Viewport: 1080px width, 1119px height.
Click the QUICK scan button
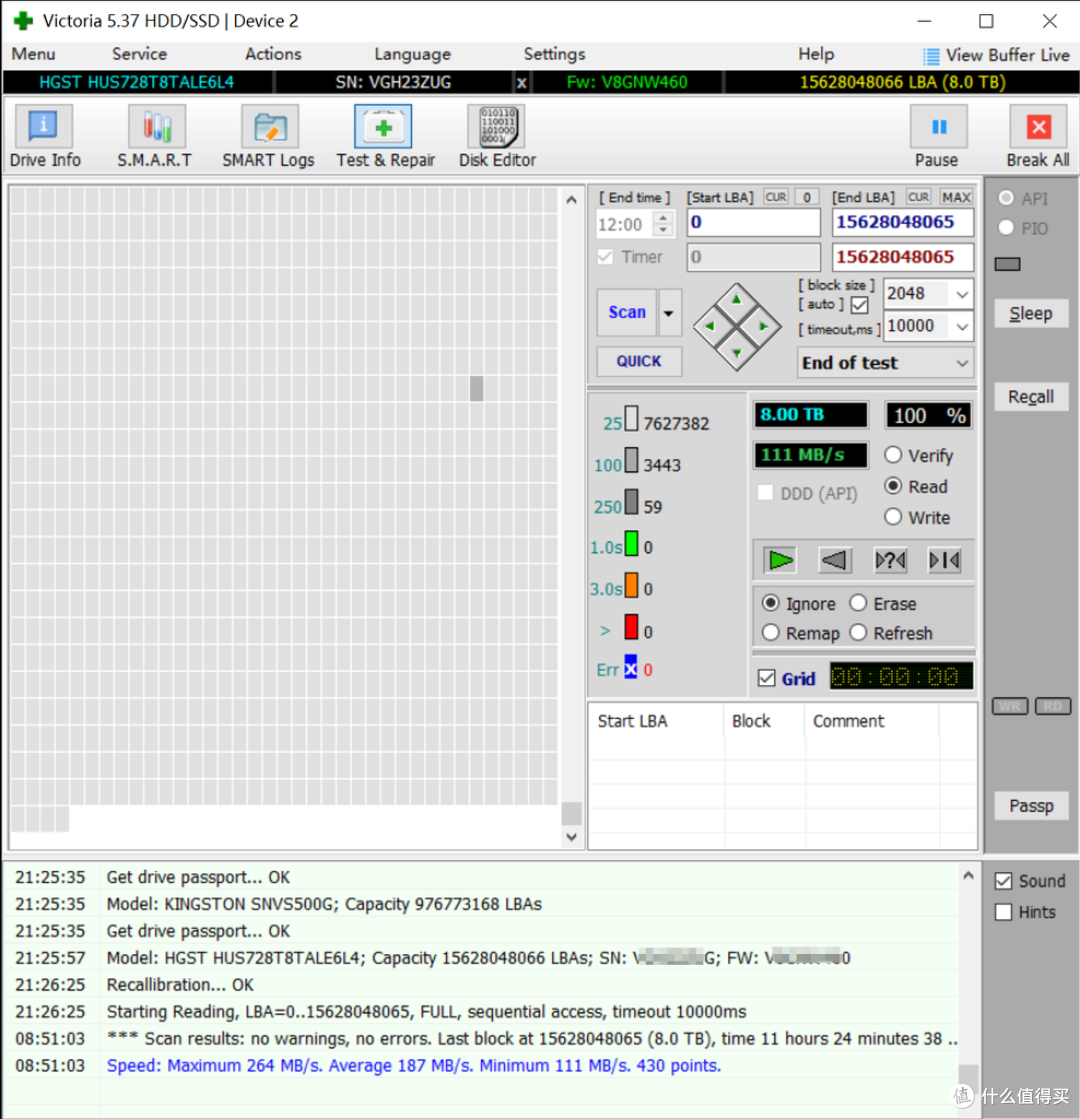[x=639, y=361]
